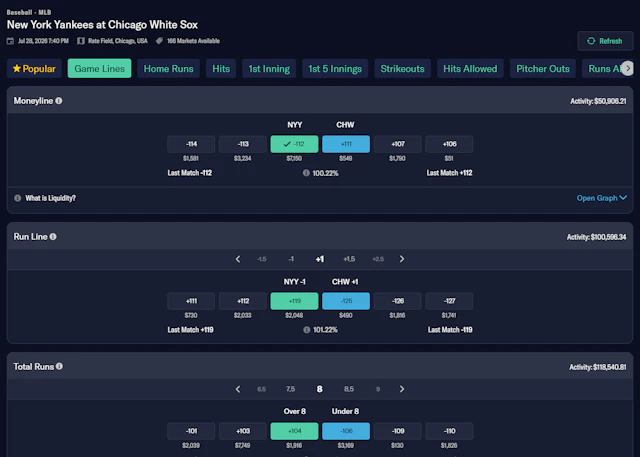Select the Moneyline +106 odds button

click(x=449, y=144)
